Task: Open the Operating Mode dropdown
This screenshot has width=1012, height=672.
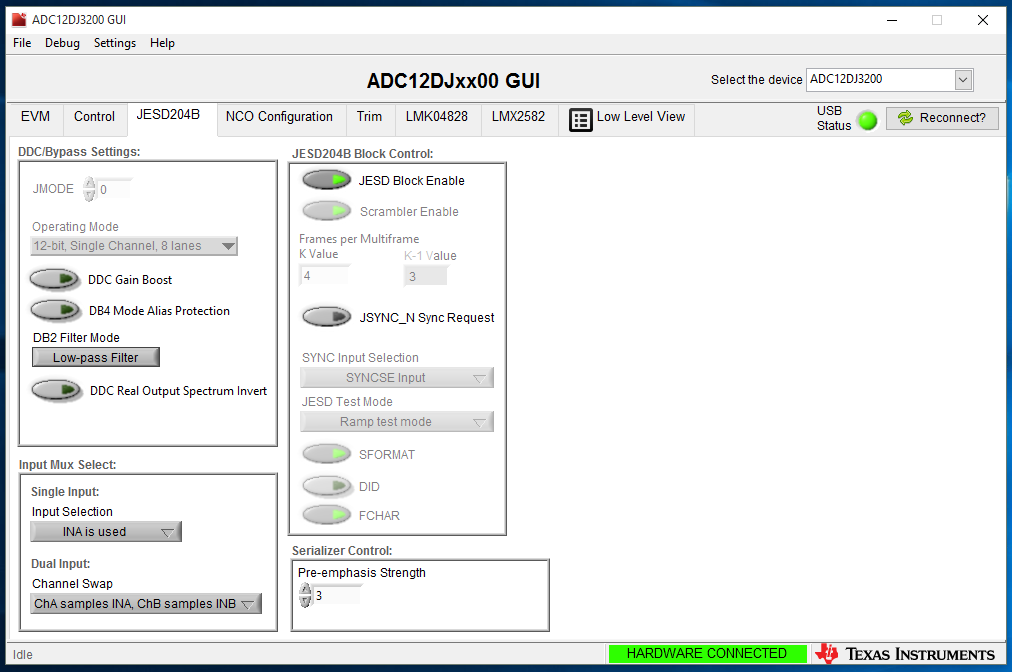Action: (x=134, y=246)
